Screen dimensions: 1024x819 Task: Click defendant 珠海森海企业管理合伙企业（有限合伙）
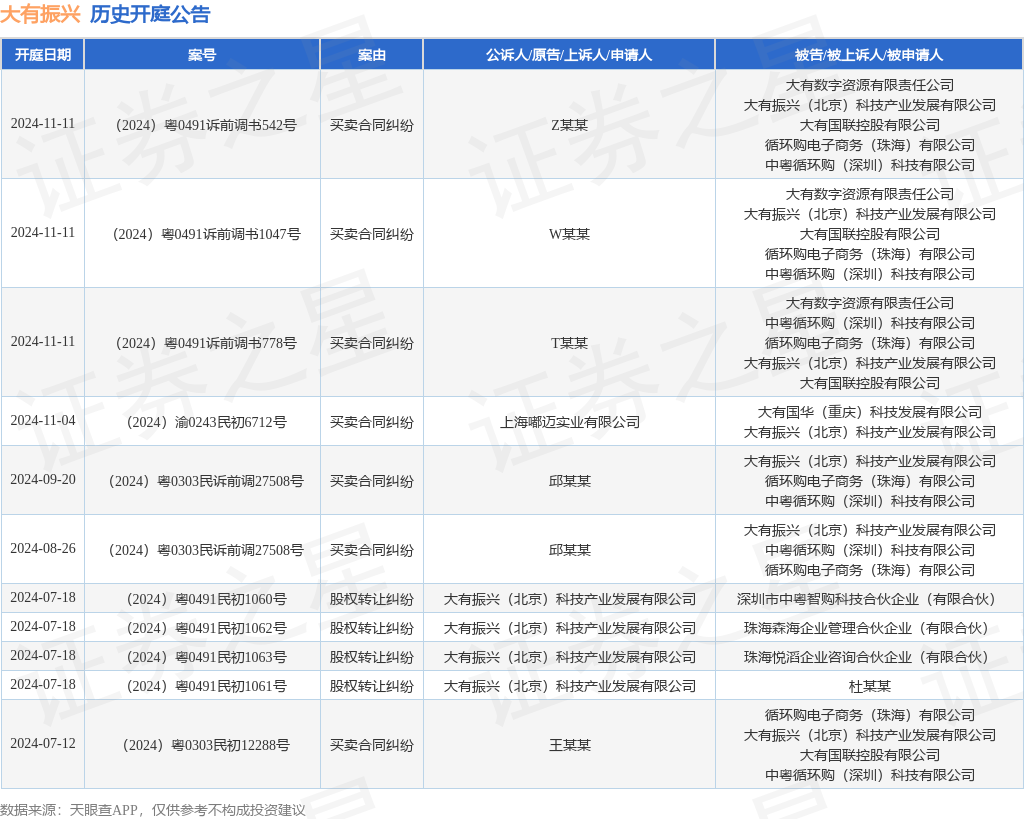869,628
